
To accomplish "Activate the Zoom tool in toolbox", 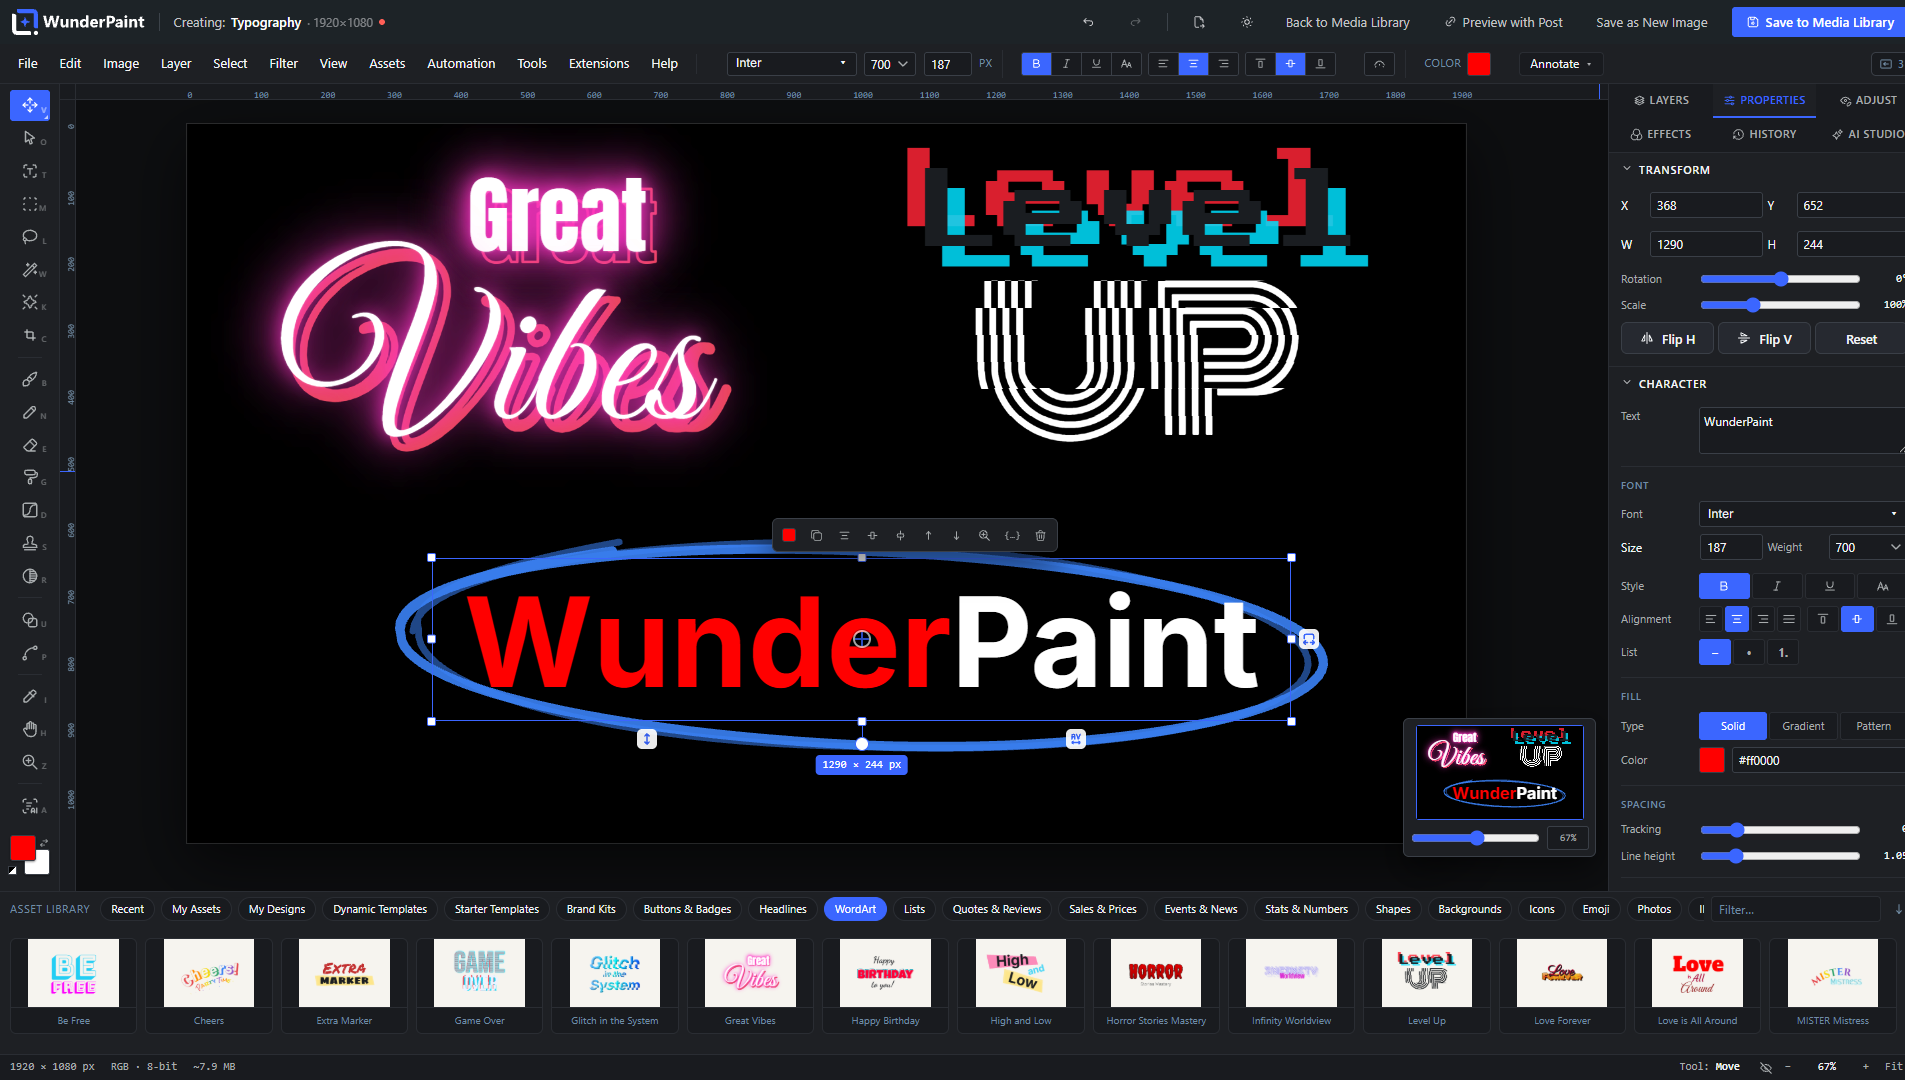I will coord(30,762).
